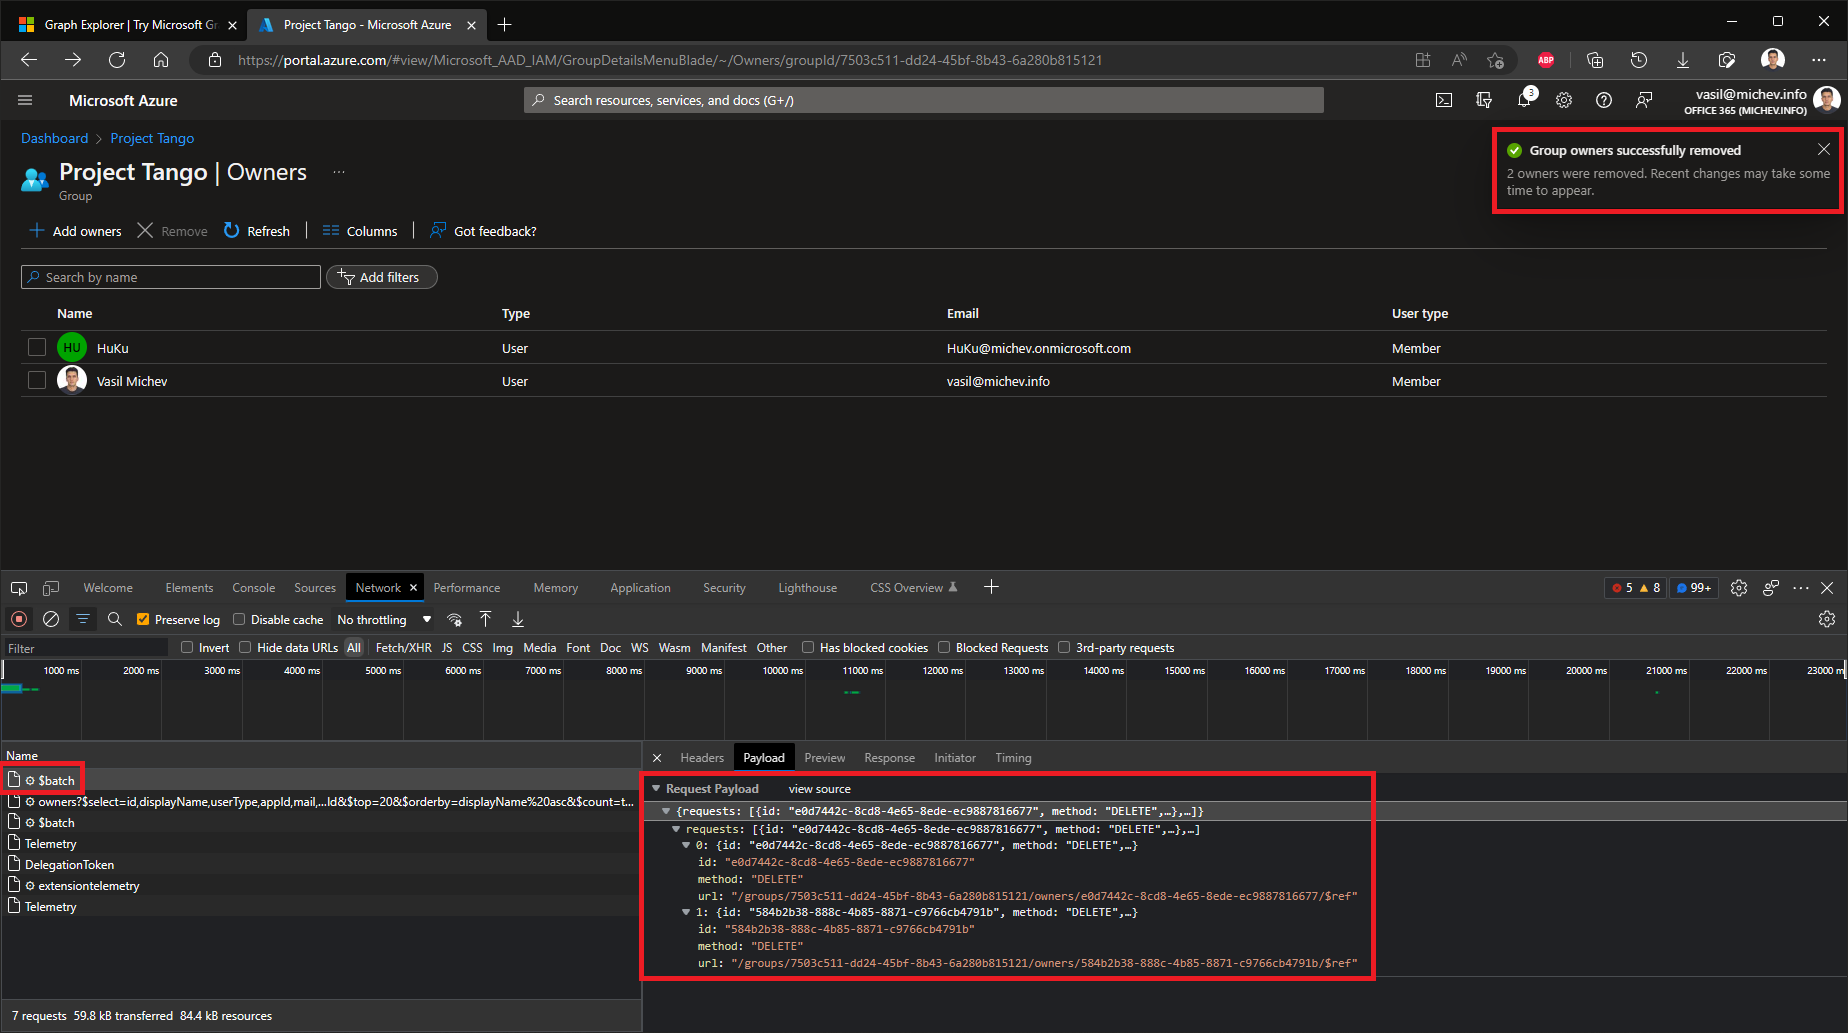The image size is (1848, 1033).
Task: Click the Dashboard breadcrumb link
Action: (x=54, y=138)
